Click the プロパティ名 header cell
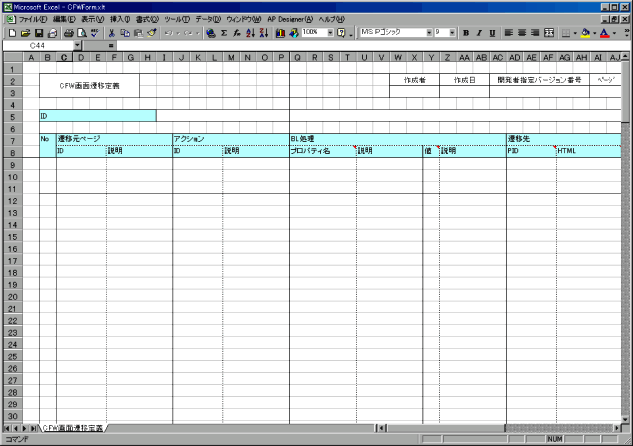Screen dimensions: 633x446 (323, 151)
